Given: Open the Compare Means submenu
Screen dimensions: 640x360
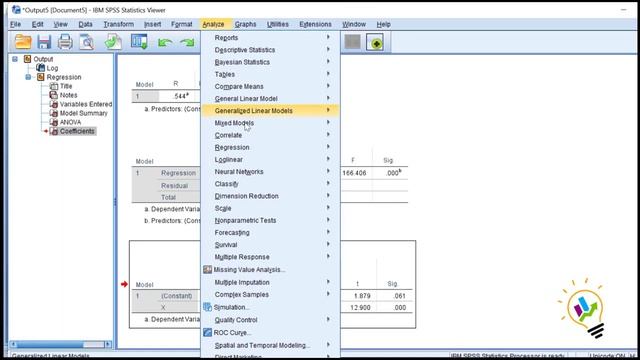Looking at the screenshot, I should [270, 86].
